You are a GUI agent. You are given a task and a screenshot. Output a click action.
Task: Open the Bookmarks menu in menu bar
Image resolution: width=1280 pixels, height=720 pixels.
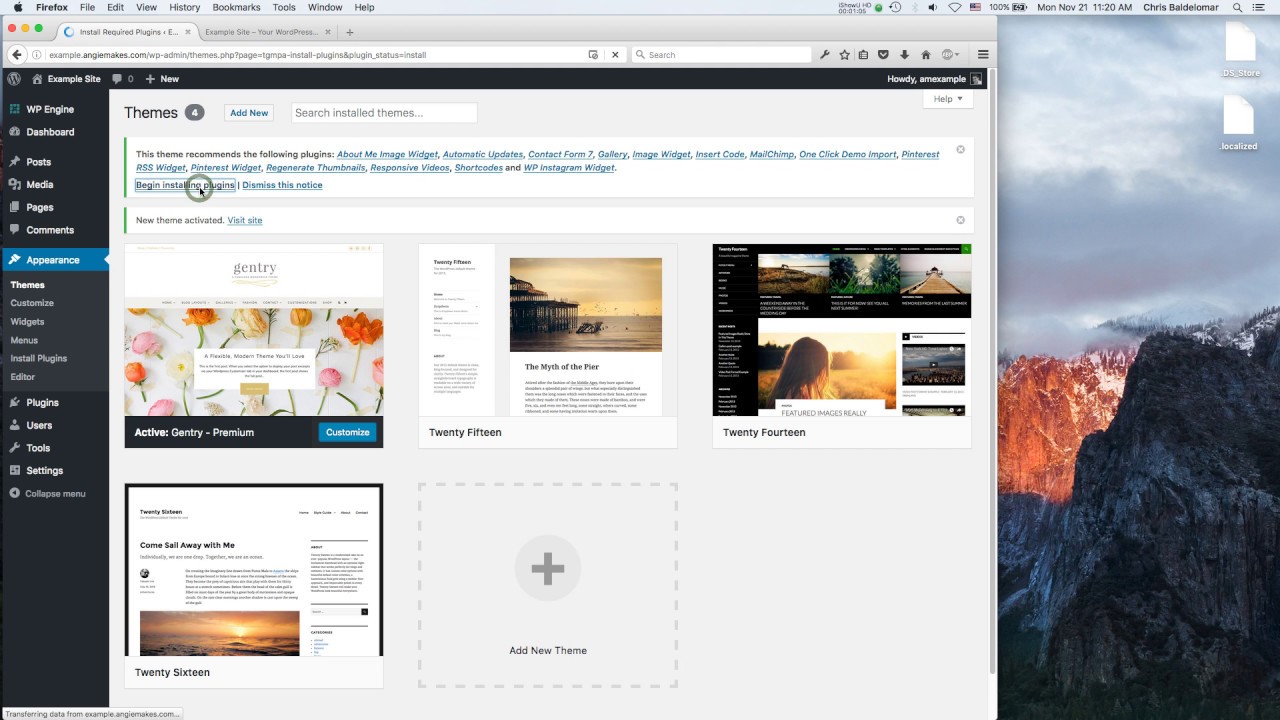[x=237, y=7]
